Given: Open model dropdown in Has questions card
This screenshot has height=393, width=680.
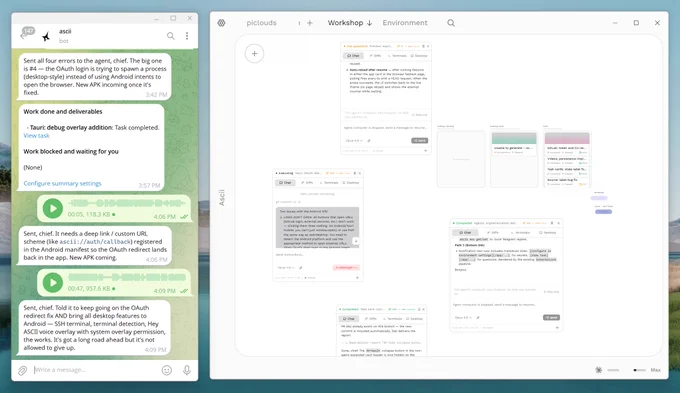Looking at the screenshot, I should pos(354,141).
